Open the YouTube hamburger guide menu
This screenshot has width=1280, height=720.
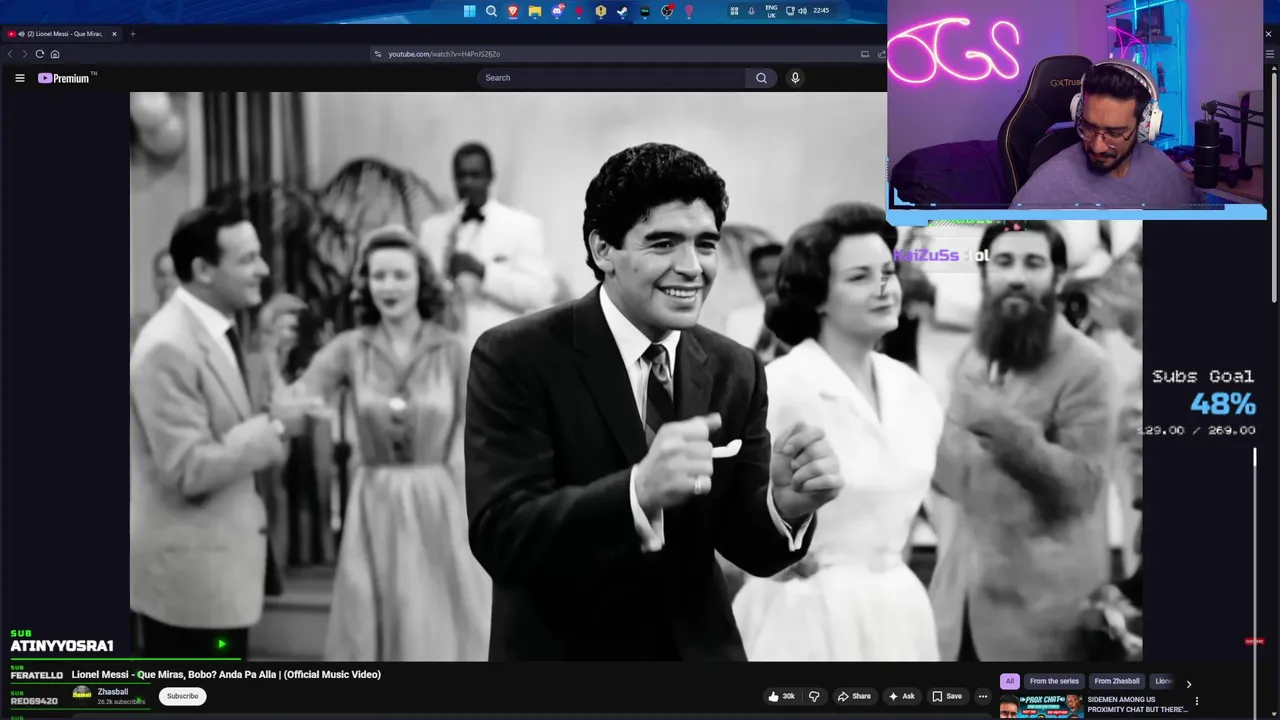(19, 78)
